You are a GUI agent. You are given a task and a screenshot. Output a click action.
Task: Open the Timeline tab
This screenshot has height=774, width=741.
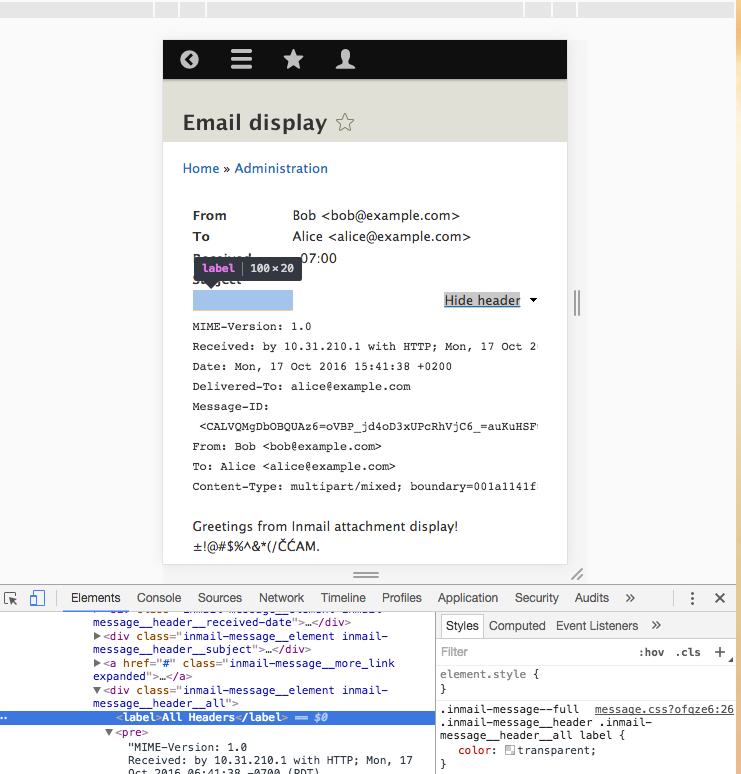tap(343, 598)
